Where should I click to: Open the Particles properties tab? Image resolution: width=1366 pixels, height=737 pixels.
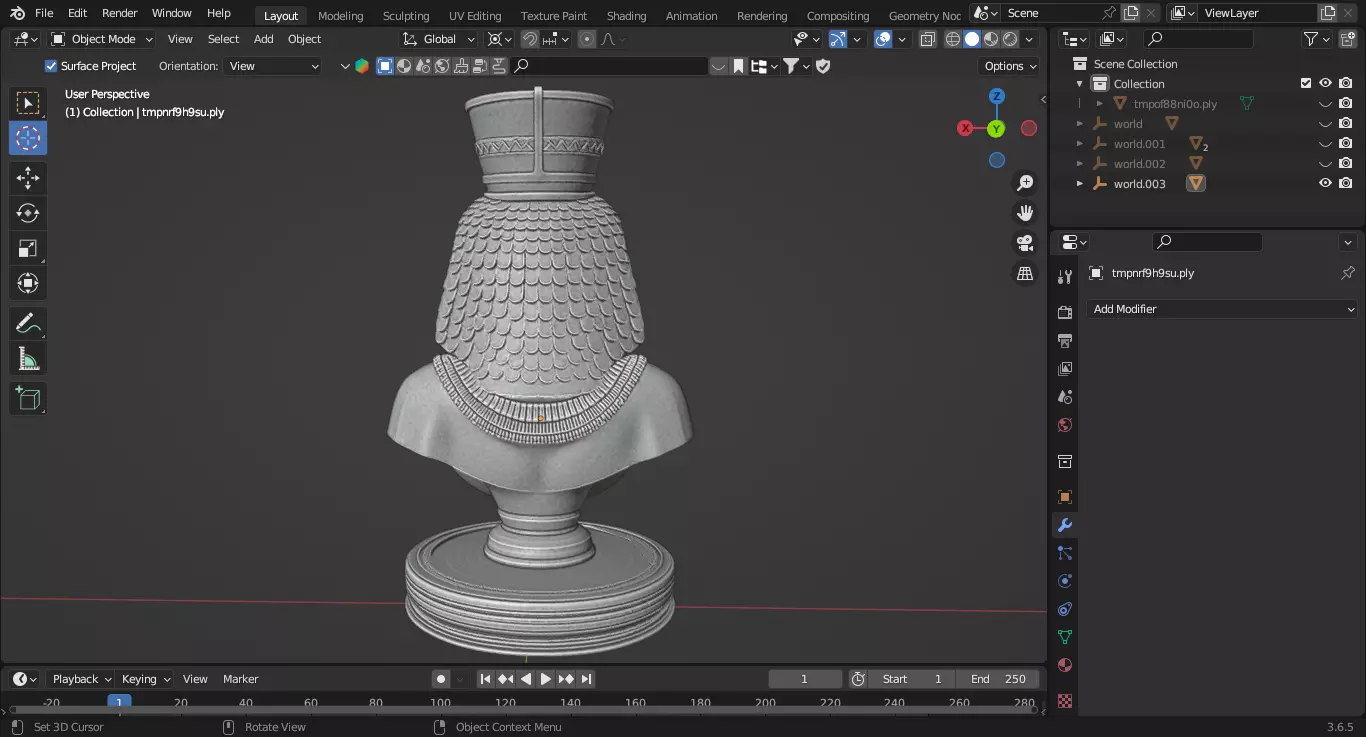1065,553
